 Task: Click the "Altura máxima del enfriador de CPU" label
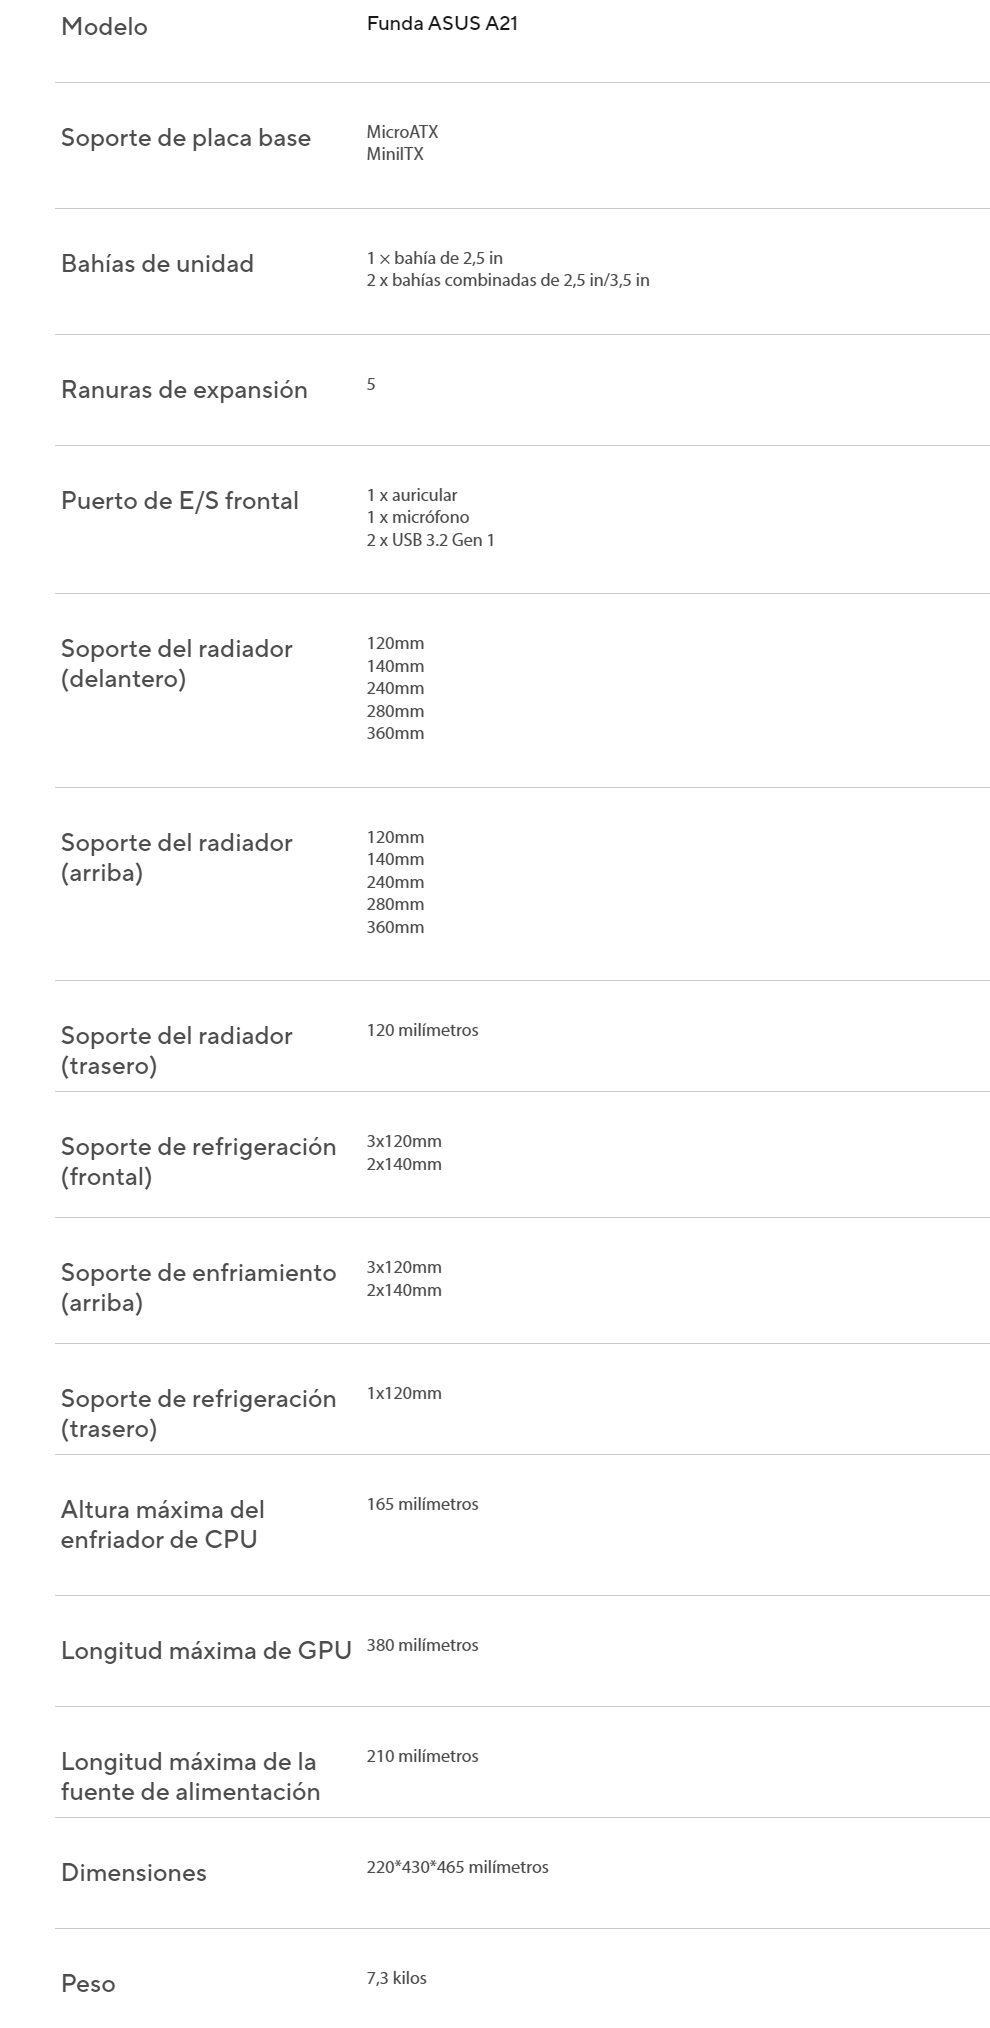coord(162,1524)
